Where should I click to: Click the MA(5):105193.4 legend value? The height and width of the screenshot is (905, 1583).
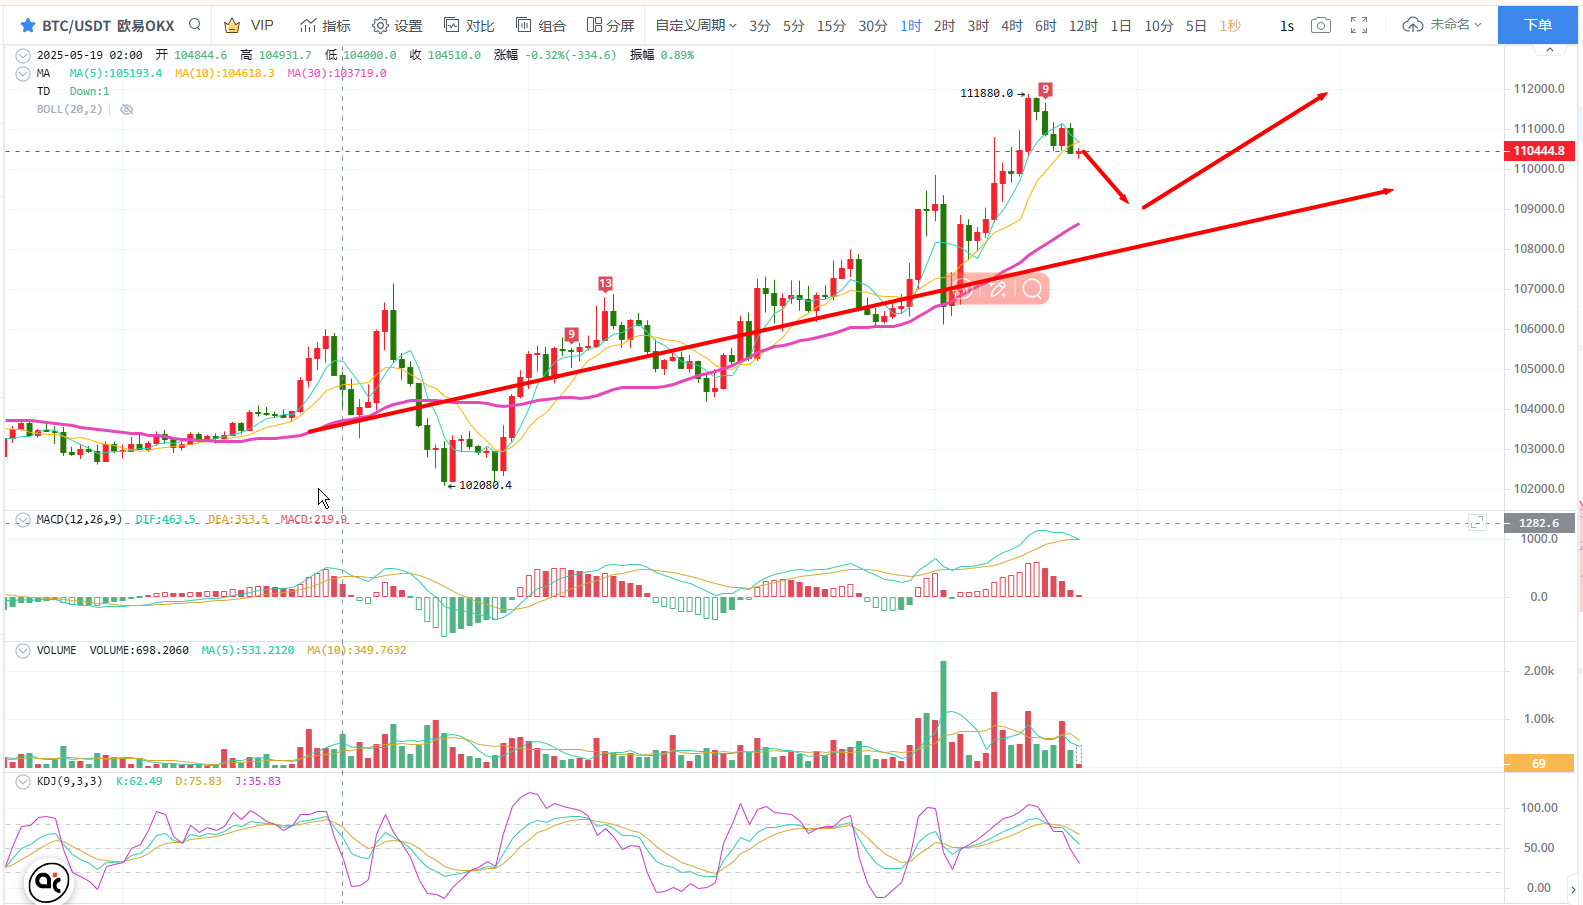(x=115, y=73)
